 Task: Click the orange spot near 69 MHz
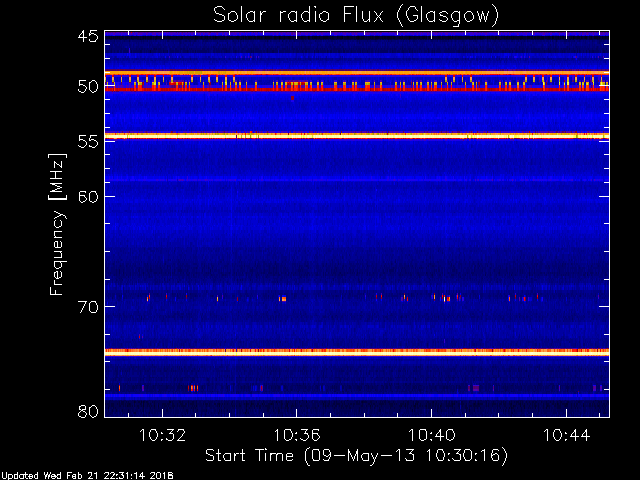[283, 298]
